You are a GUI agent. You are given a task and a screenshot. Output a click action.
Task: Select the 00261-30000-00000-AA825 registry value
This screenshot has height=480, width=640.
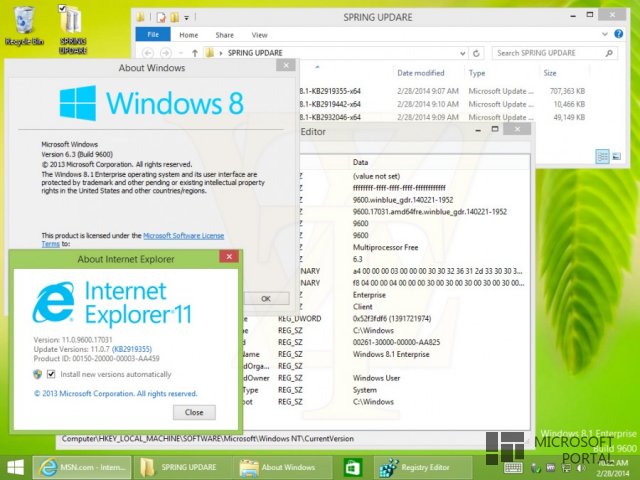(396, 342)
